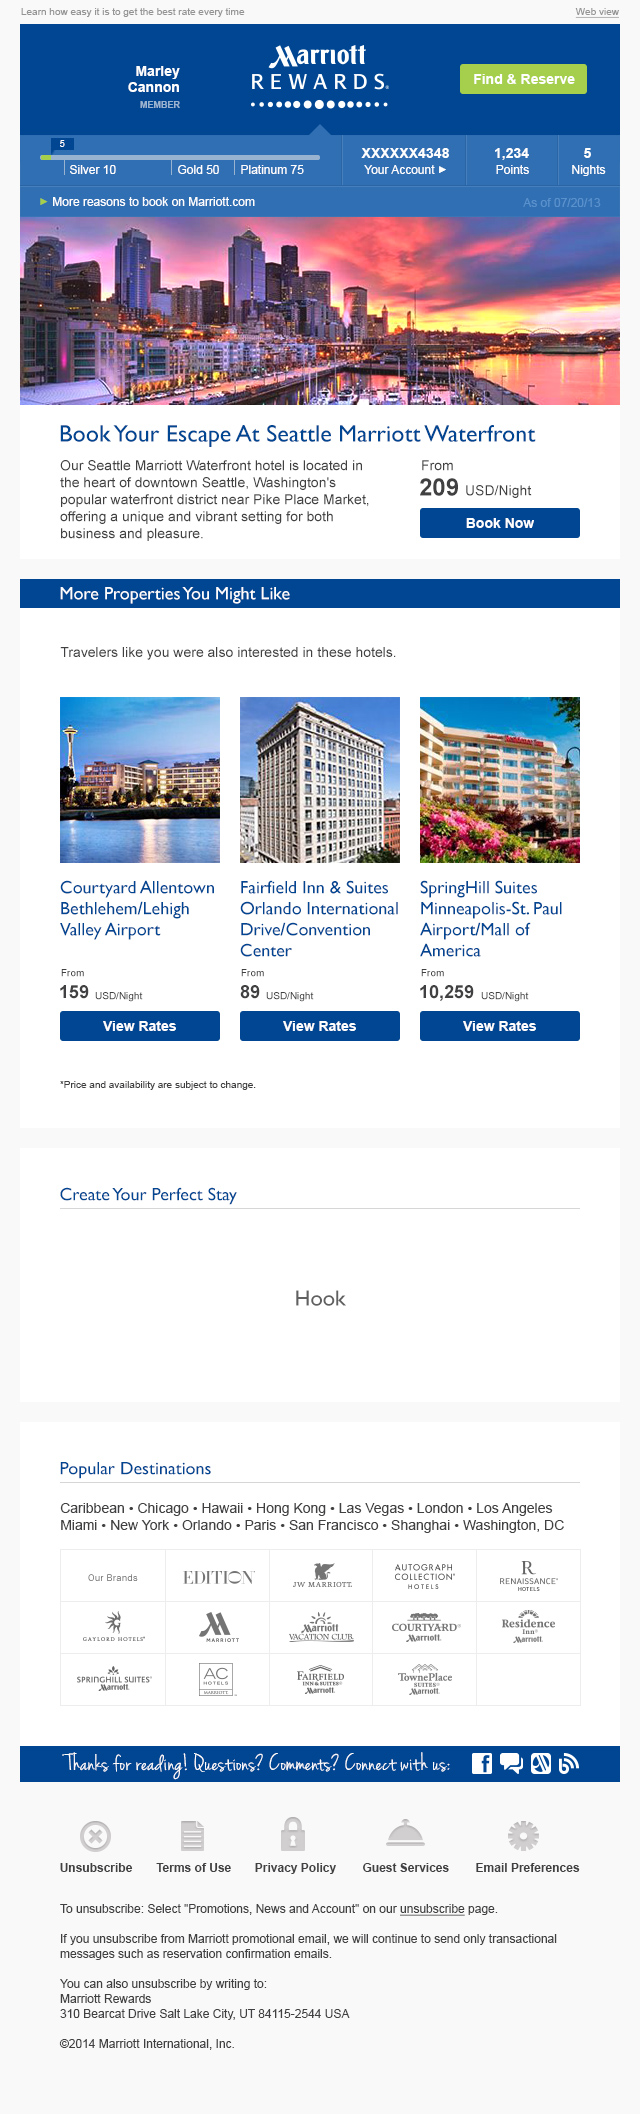Click the Facebook icon in the footer banner

point(481,1763)
